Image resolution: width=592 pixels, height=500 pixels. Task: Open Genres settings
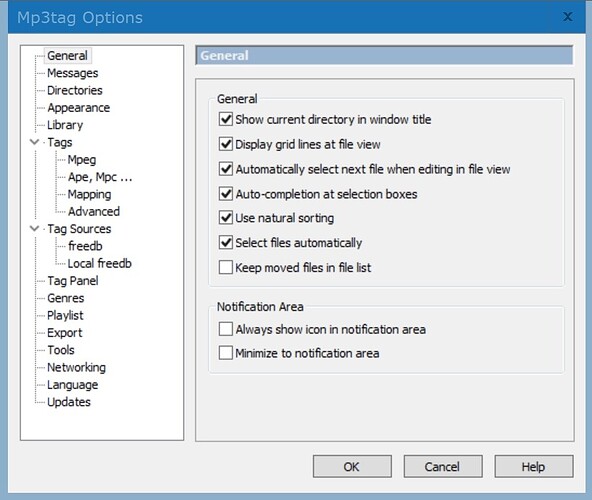click(66, 298)
